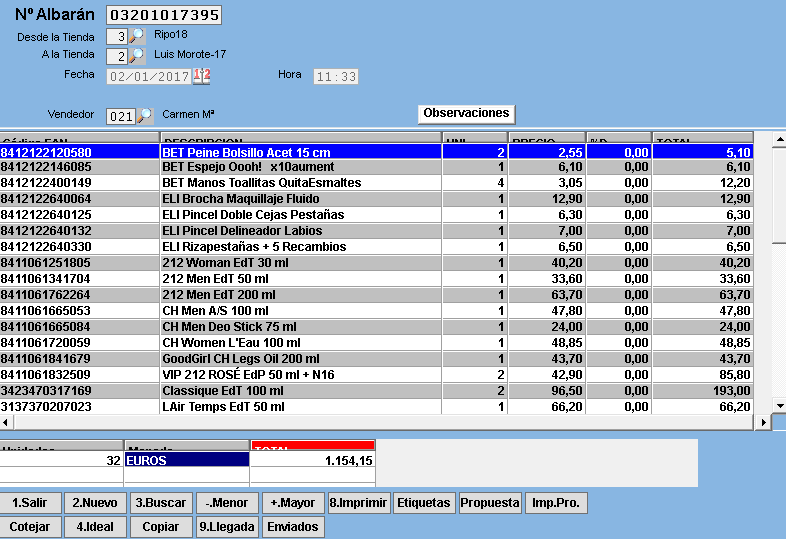This screenshot has width=786, height=539.
Task: Click the Vendedor code field
Action: (x=121, y=116)
